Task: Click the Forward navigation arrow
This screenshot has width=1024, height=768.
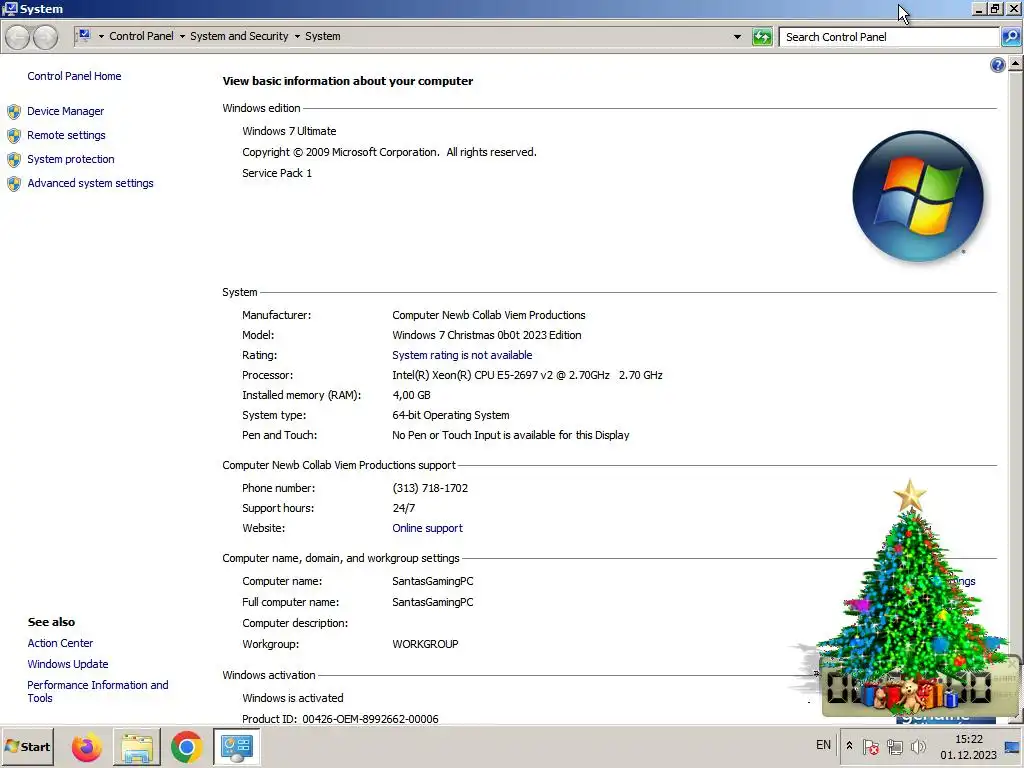Action: click(x=45, y=37)
